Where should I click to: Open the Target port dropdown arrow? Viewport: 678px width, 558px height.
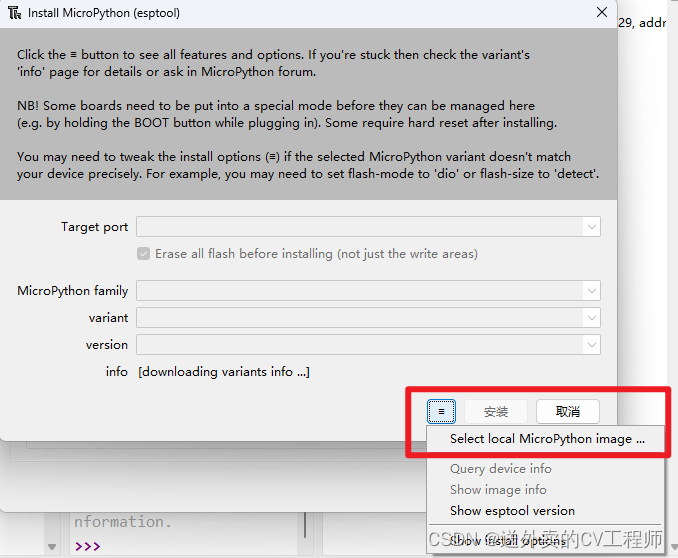click(592, 227)
